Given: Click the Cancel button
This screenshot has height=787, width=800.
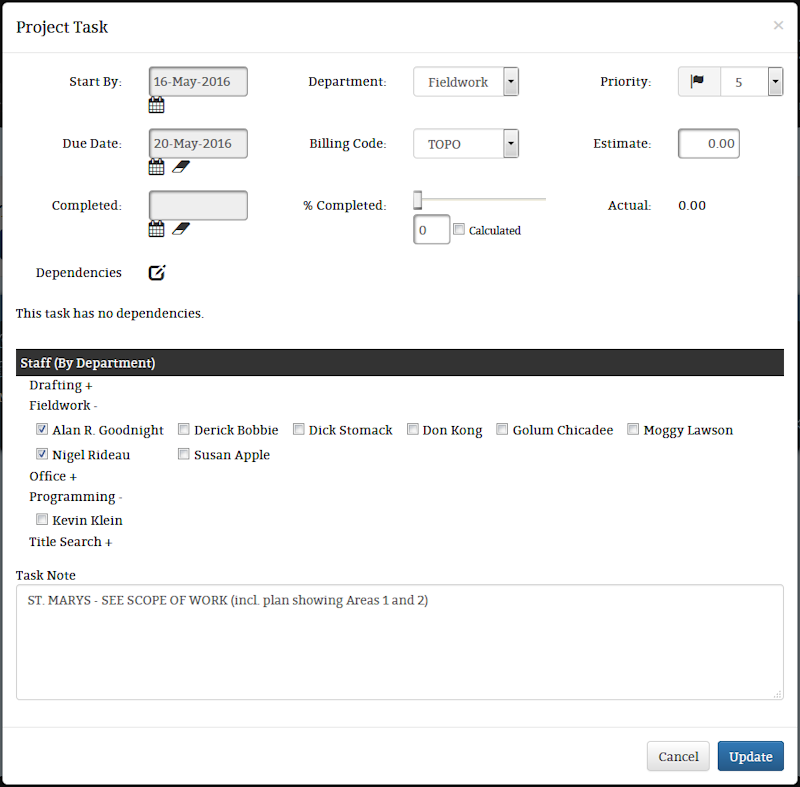Looking at the screenshot, I should [678, 756].
